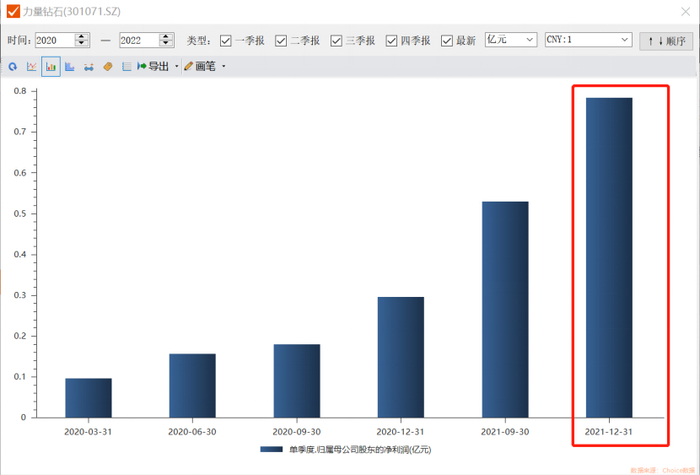Choose the area chart icon
Screen dimensions: 700x475
point(70,67)
